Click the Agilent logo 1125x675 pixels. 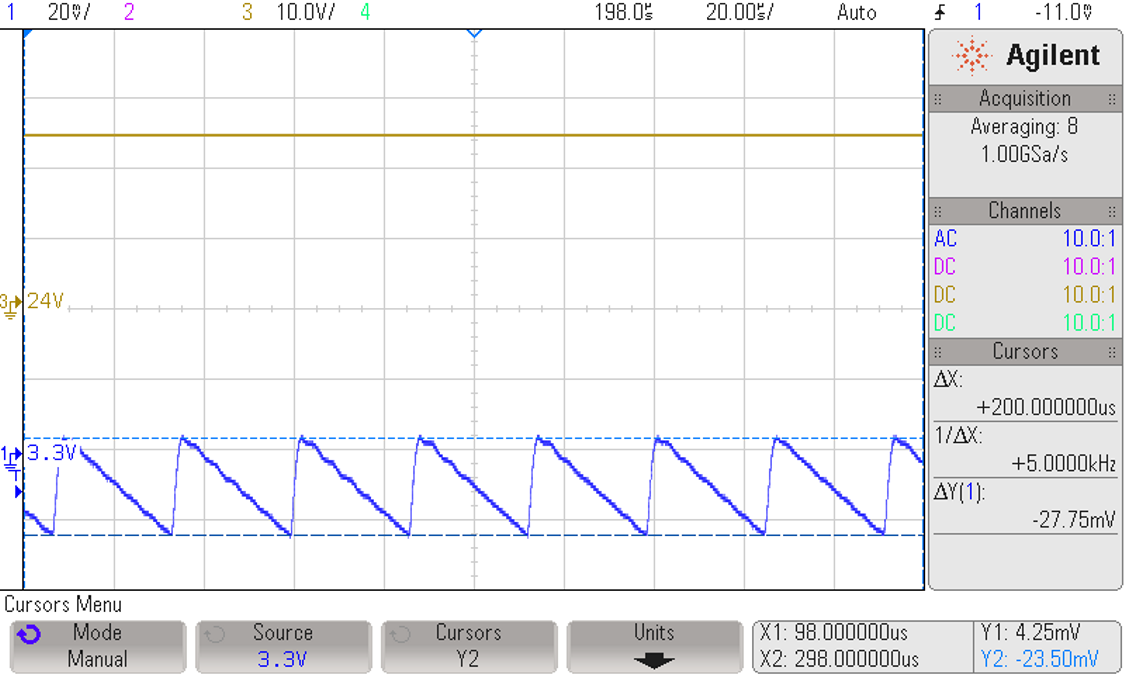1028,56
